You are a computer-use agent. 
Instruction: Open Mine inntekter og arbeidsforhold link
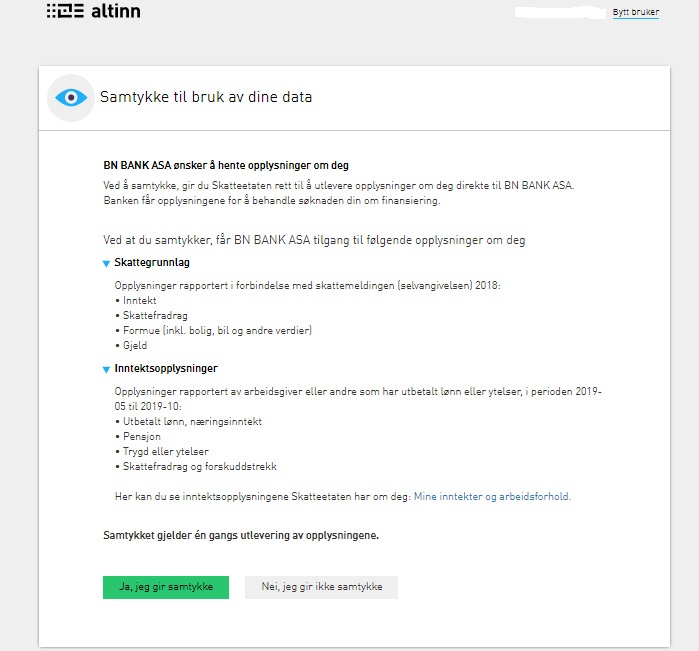tap(491, 496)
